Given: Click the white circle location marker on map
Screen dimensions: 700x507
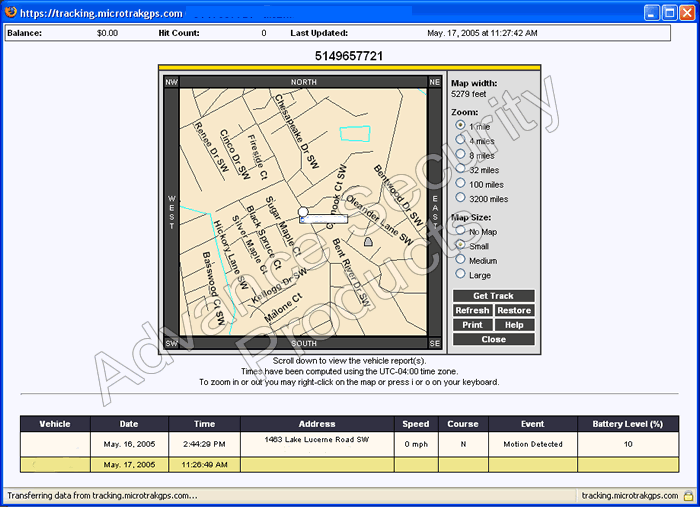Looking at the screenshot, I should pyautogui.click(x=303, y=212).
